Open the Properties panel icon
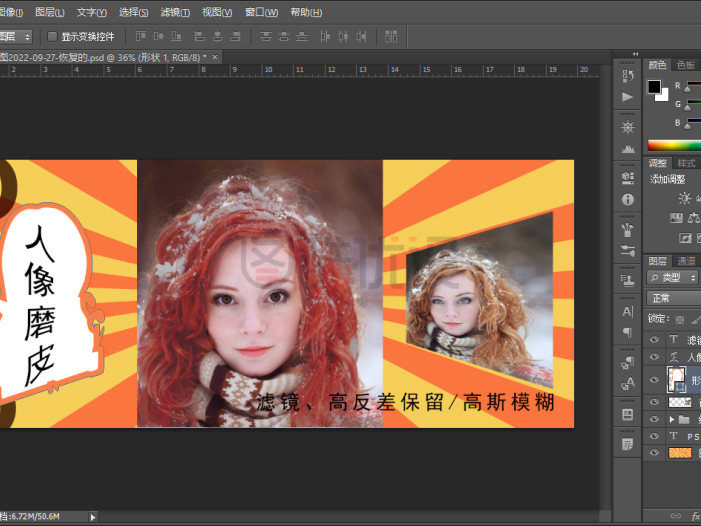The image size is (701, 526). pyautogui.click(x=628, y=178)
